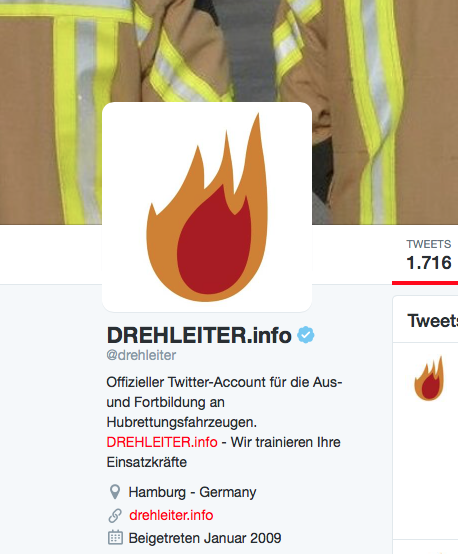
Task: Click the Beigetreten Januar 2009 text
Action: tap(205, 538)
